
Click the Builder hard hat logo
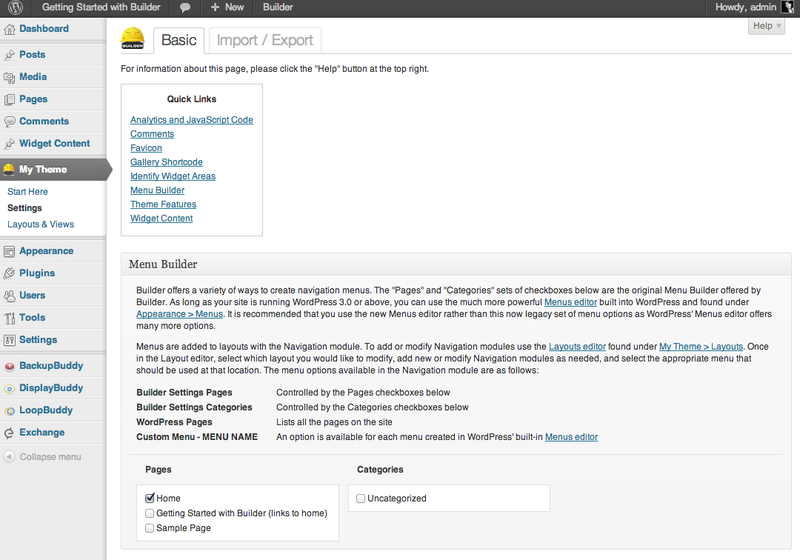tap(133, 38)
